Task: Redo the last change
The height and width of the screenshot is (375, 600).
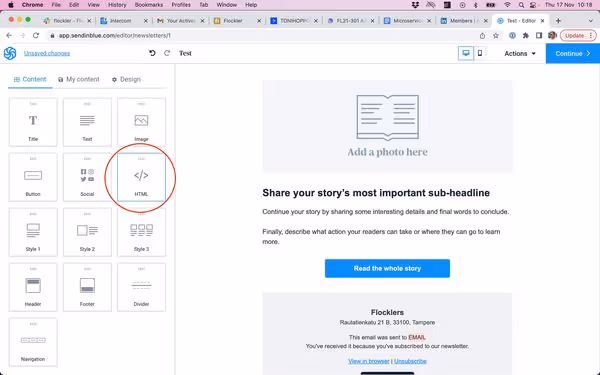Action: tap(167, 53)
